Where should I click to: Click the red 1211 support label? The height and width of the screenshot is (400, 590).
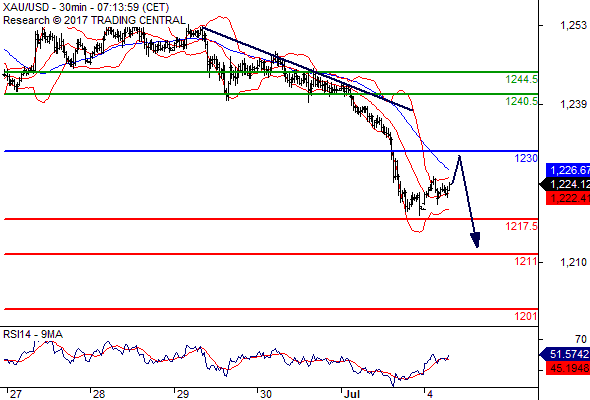click(x=526, y=261)
